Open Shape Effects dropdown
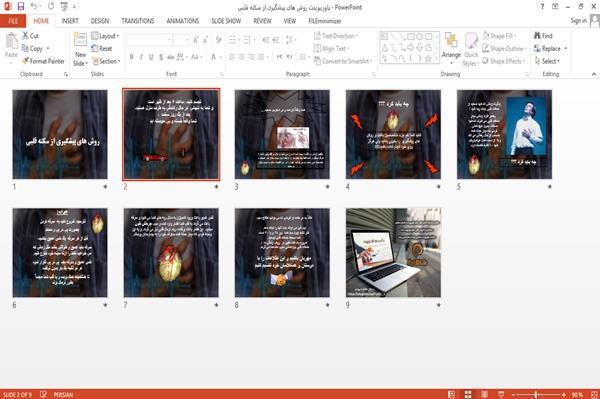This screenshot has width=600, height=399. point(504,61)
